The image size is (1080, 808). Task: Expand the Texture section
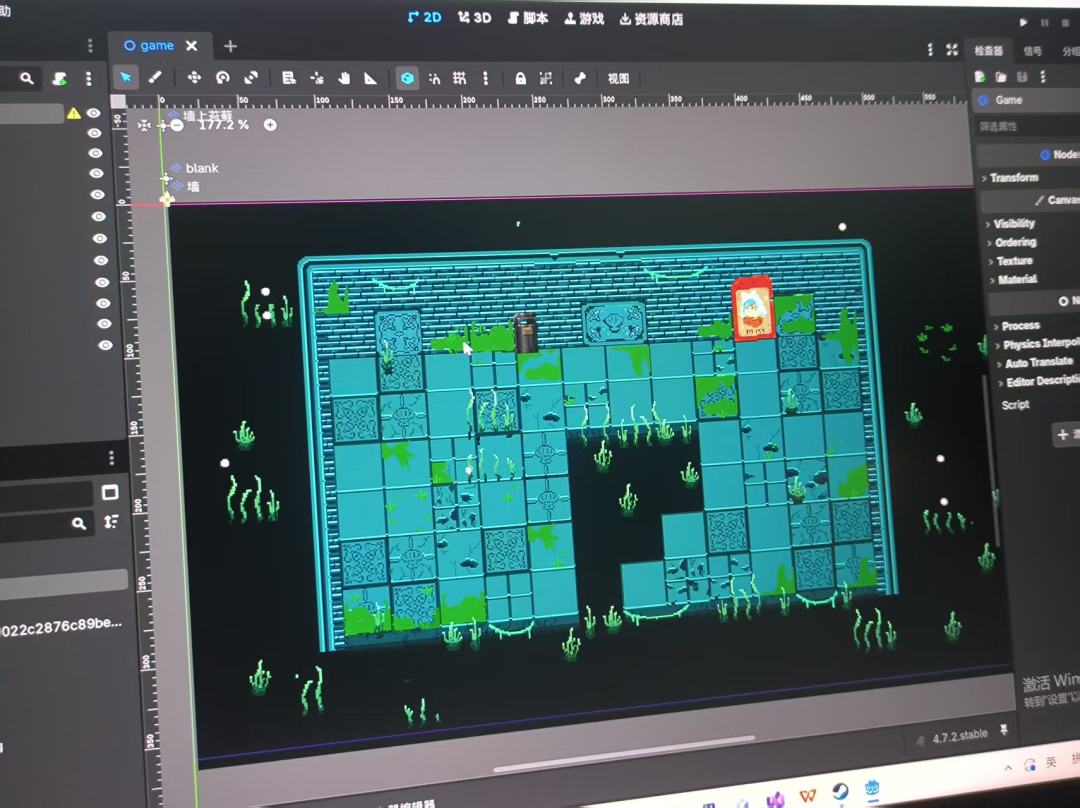1011,261
